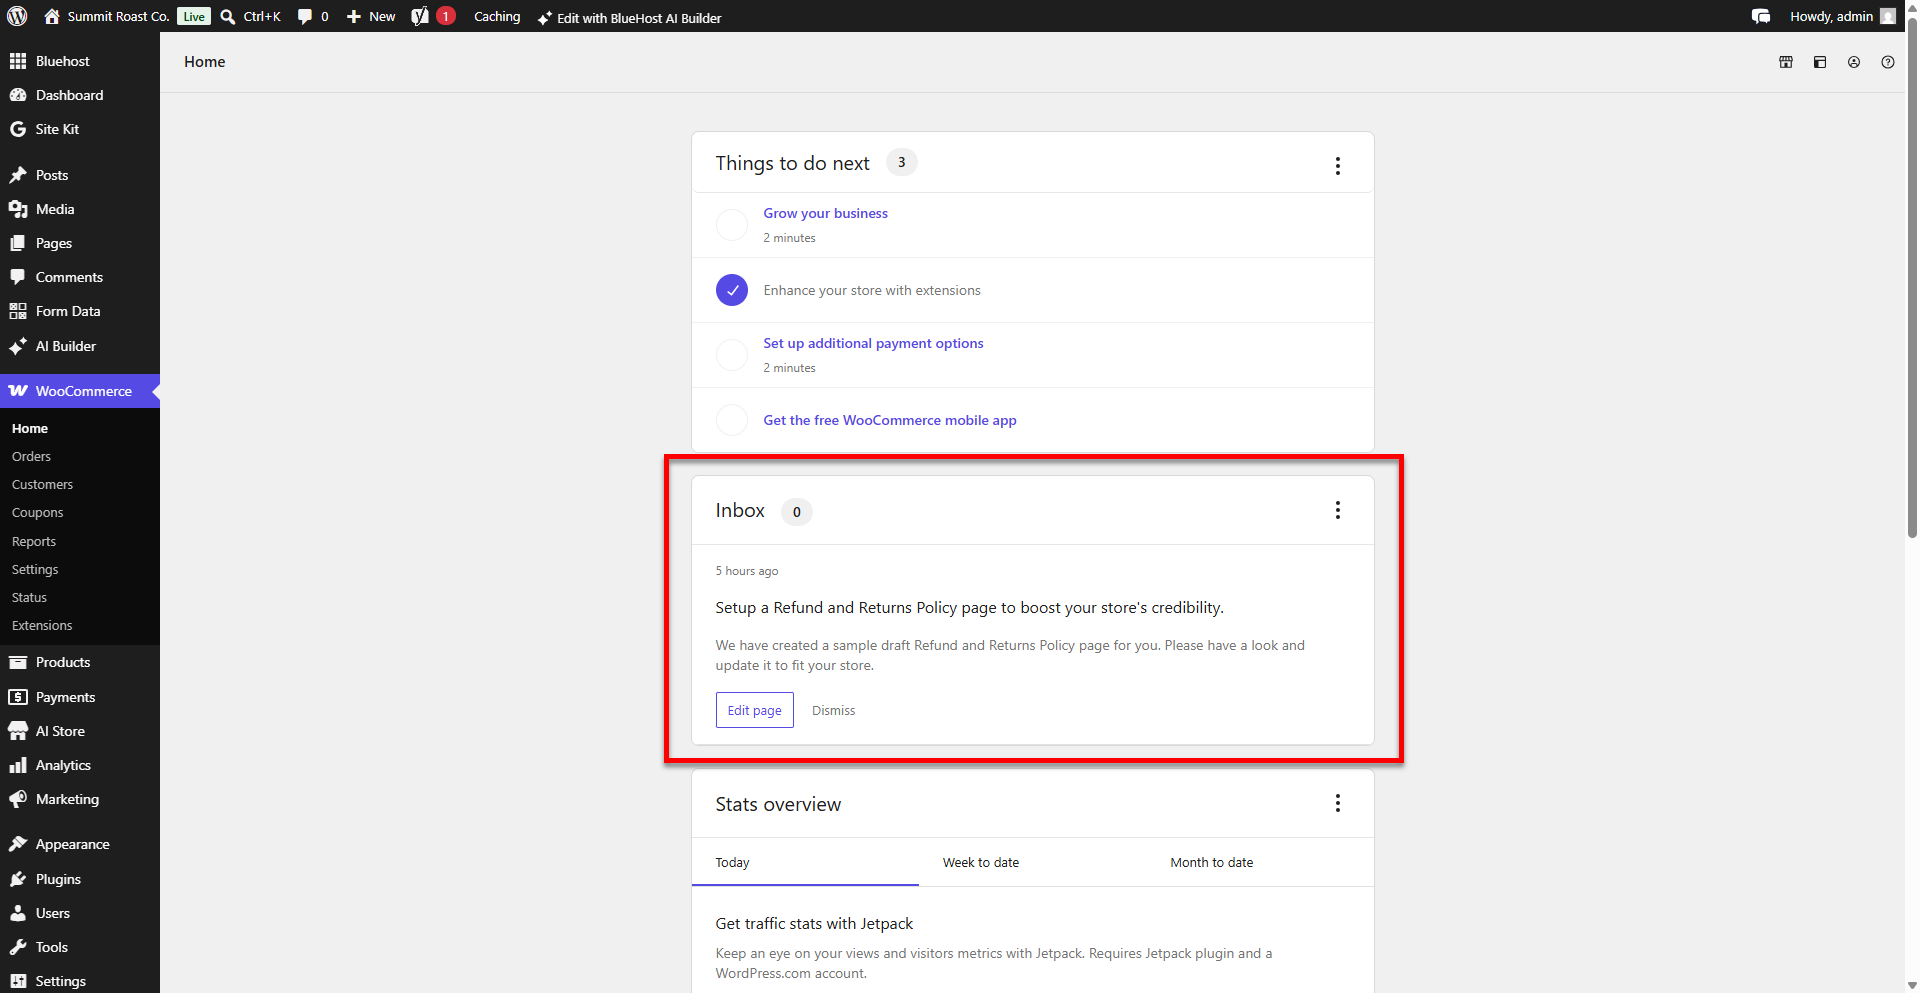Open Form Data in sidebar

point(80,311)
